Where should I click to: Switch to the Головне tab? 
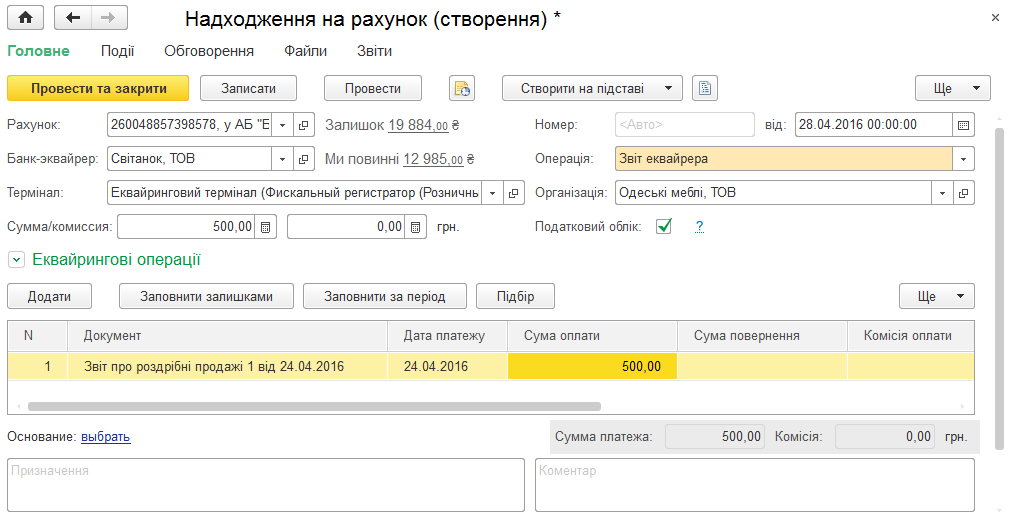click(x=38, y=51)
